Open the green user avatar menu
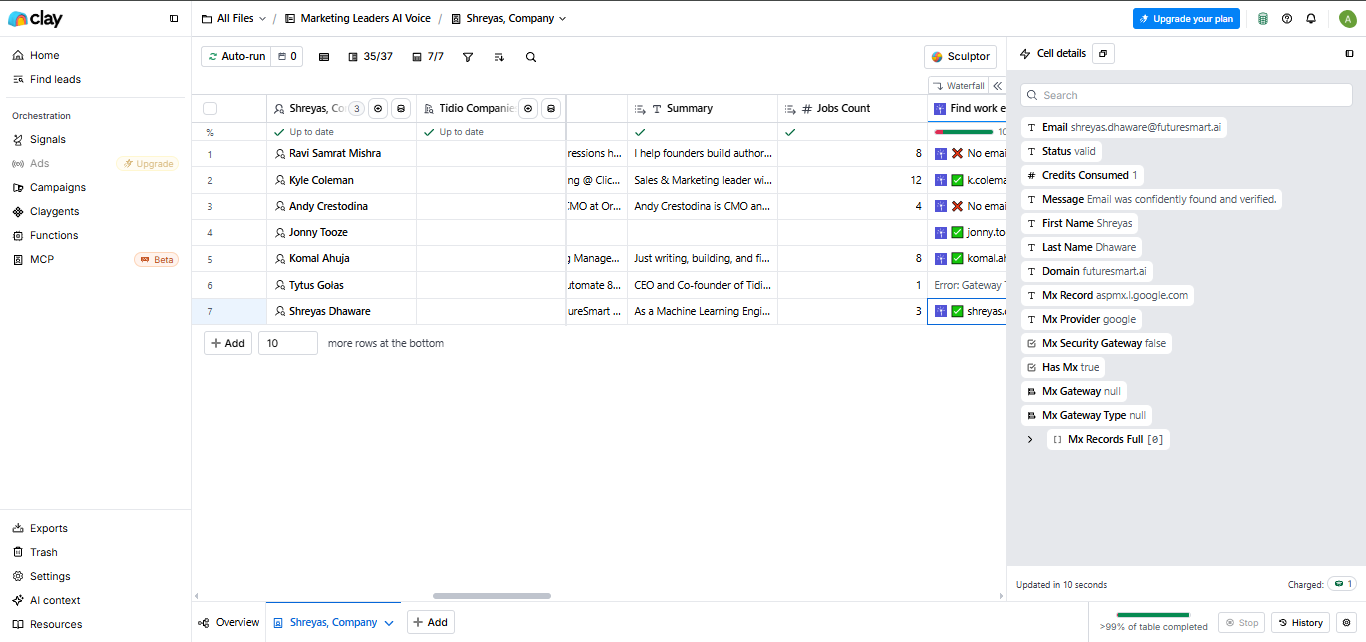 1347,18
